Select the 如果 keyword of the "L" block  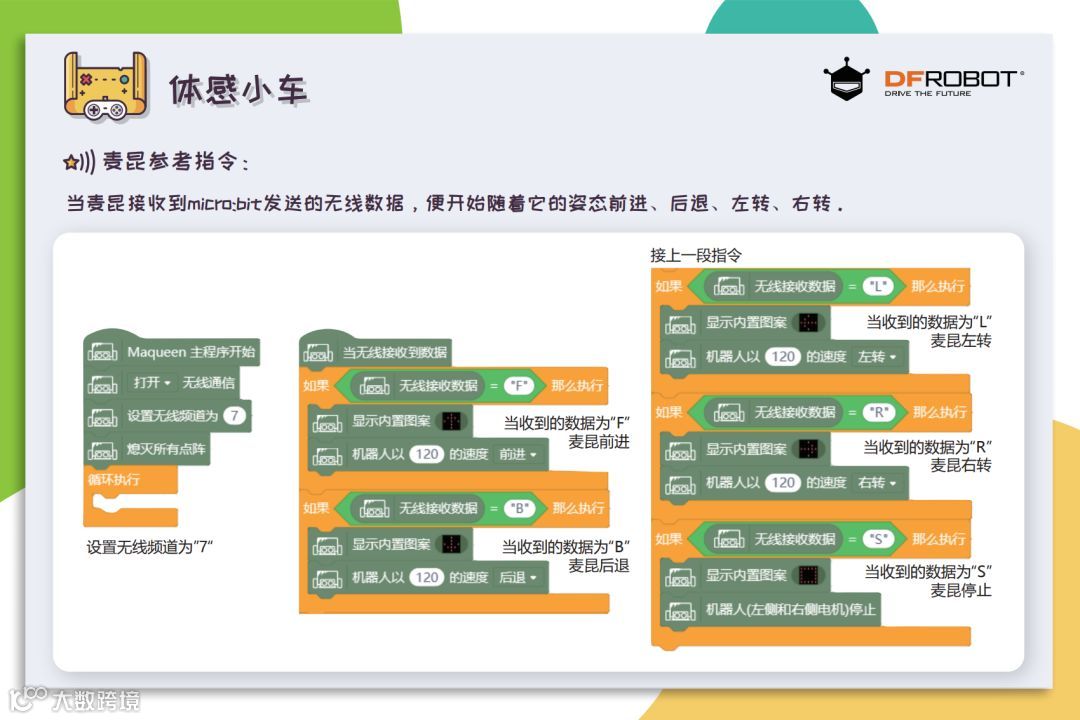[669, 287]
